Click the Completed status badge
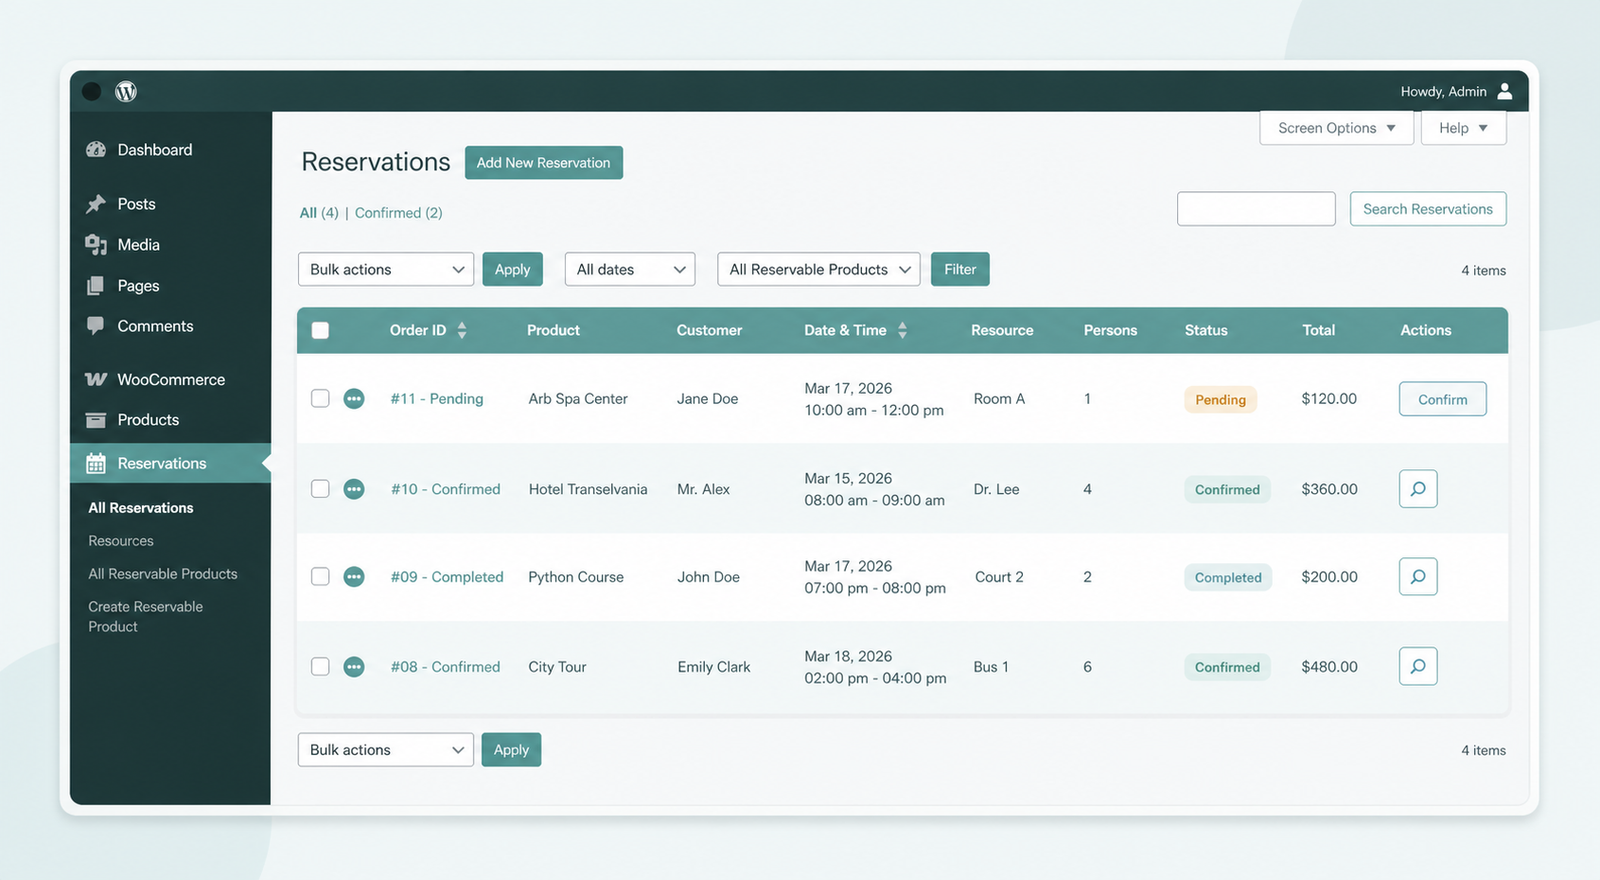Image resolution: width=1600 pixels, height=880 pixels. [1228, 578]
